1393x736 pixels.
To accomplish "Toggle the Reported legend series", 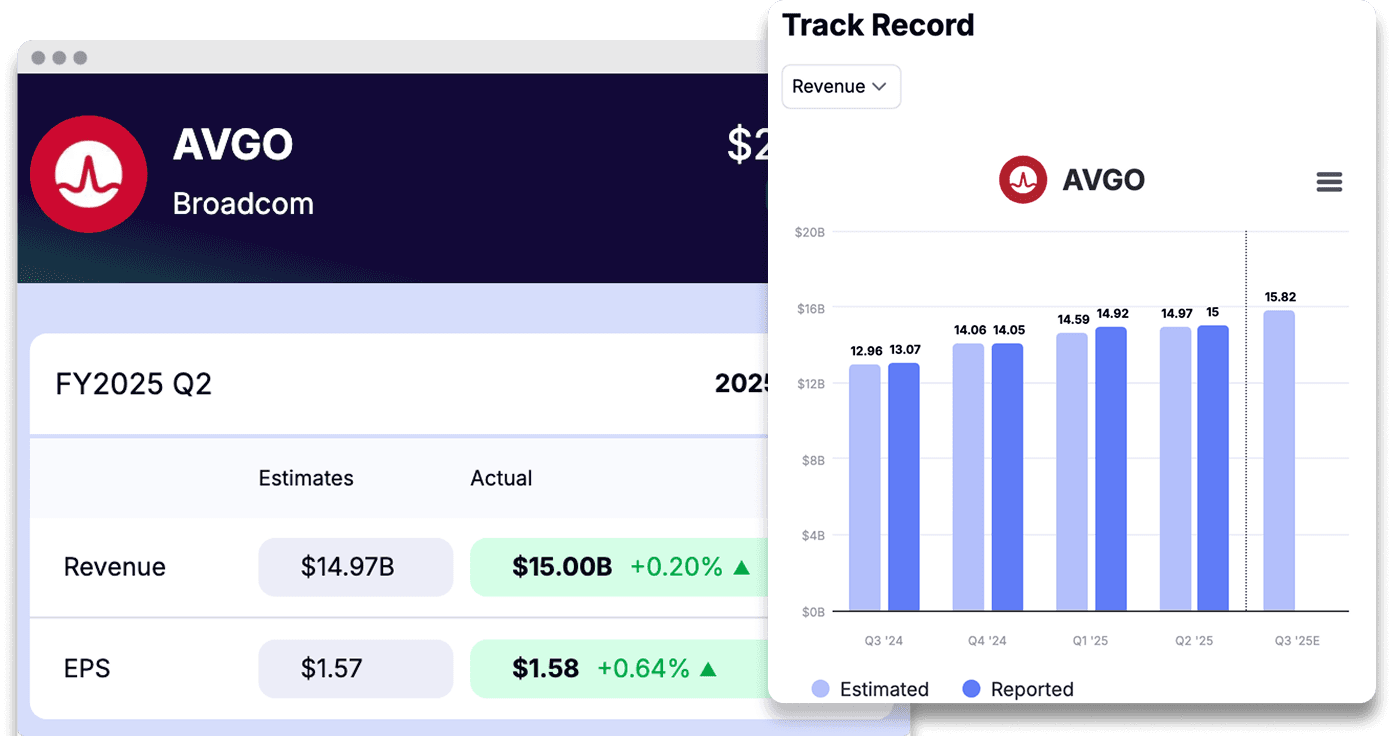I will (1017, 689).
